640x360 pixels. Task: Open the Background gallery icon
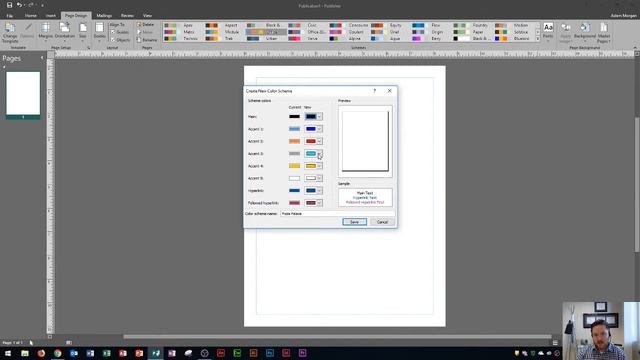pos(584,31)
